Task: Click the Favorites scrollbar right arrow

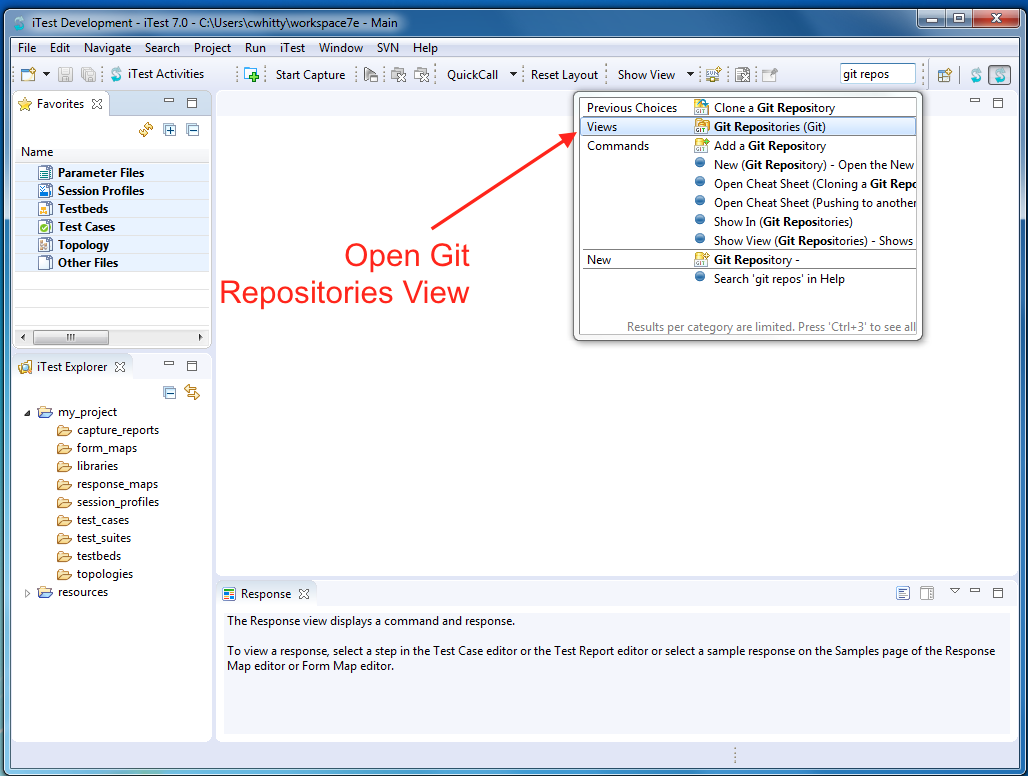Action: 201,337
